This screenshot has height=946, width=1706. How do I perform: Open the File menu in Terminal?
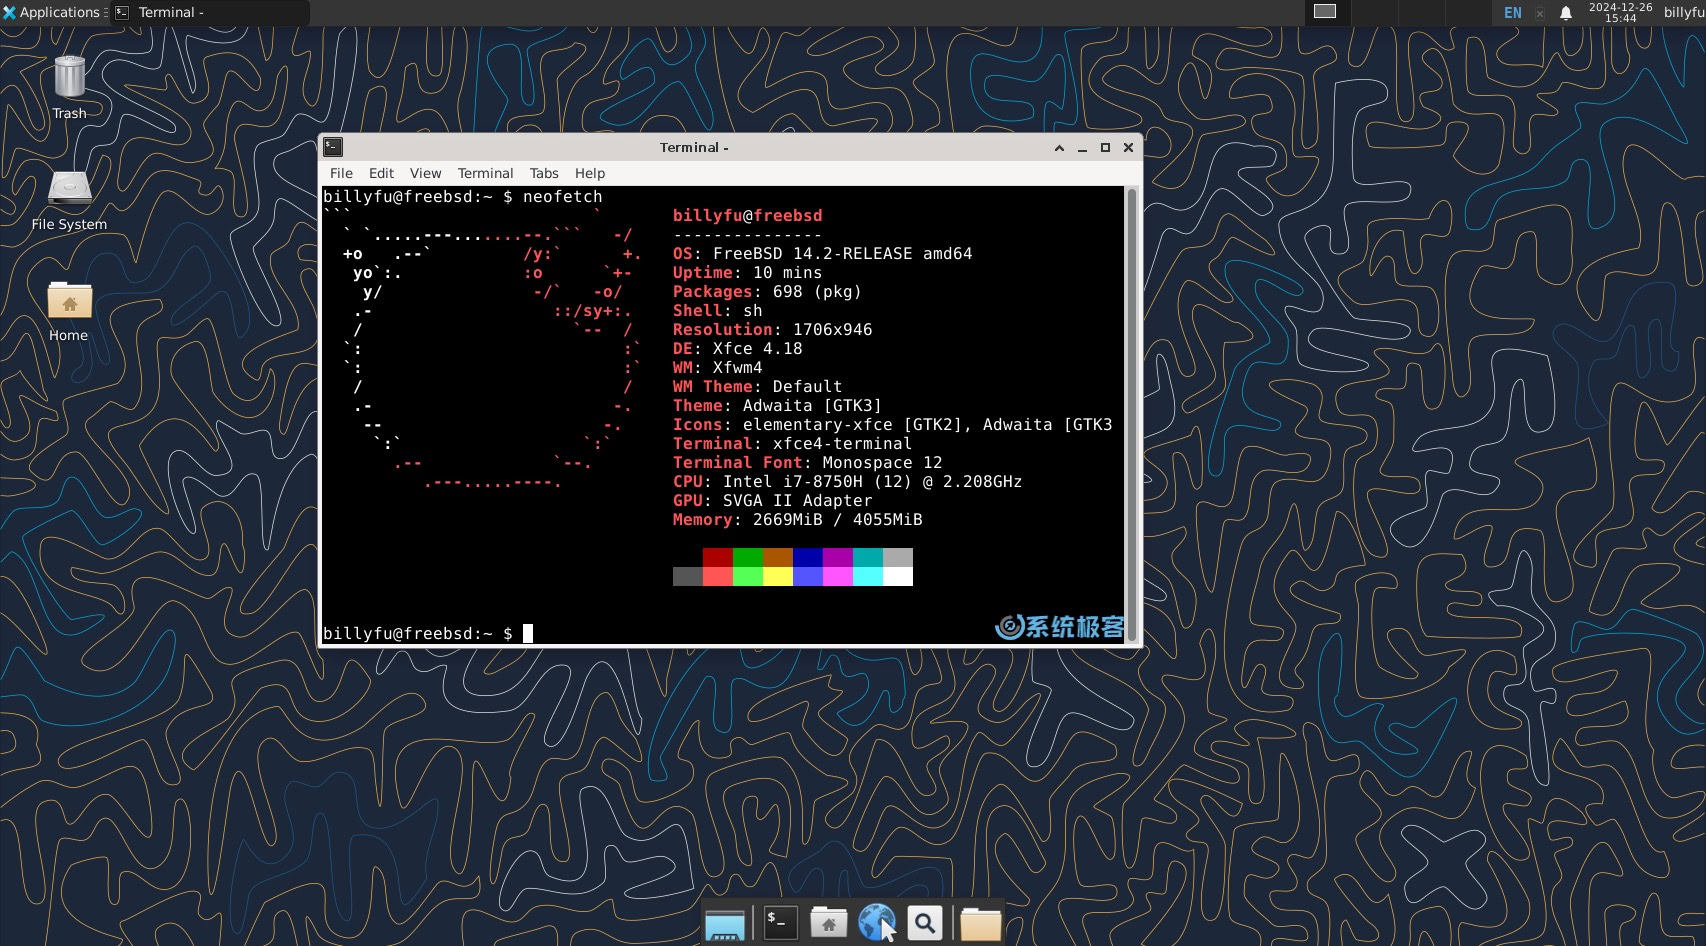click(341, 173)
